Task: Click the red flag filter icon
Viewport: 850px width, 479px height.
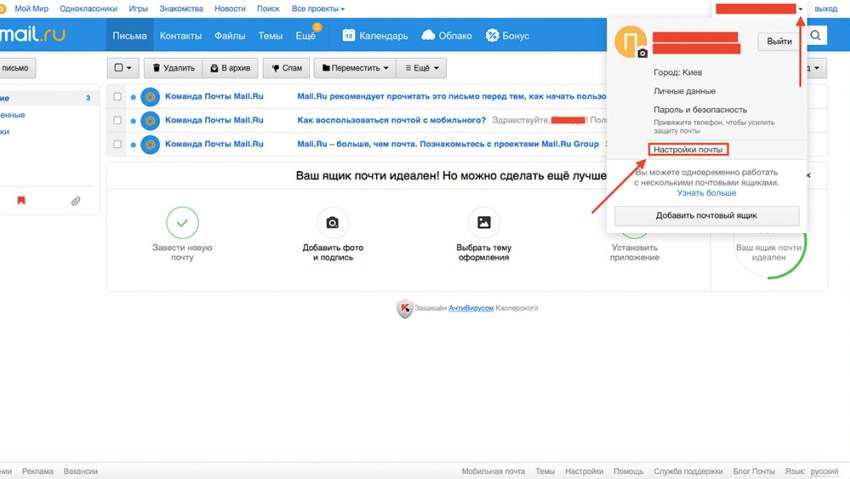Action: 21,200
